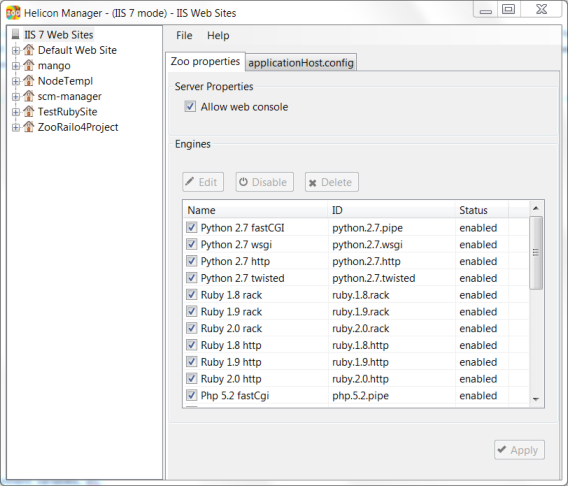The width and height of the screenshot is (568, 486).
Task: Uncheck the Python 2.7 http engine
Action: [x=192, y=261]
